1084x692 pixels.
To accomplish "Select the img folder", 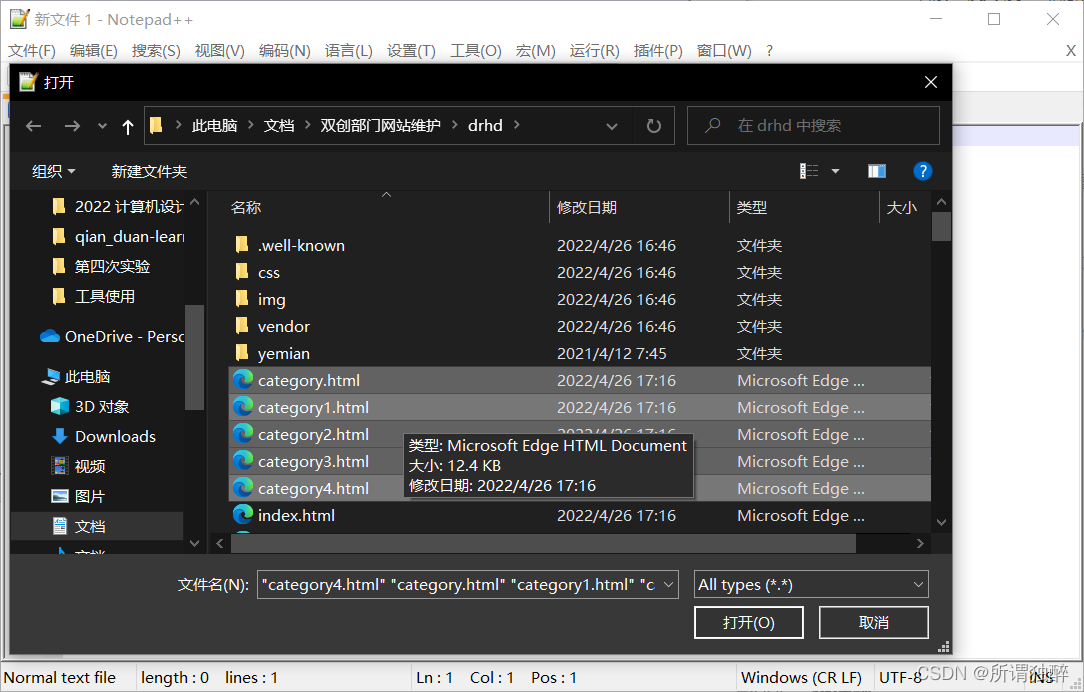I will (x=579, y=299).
